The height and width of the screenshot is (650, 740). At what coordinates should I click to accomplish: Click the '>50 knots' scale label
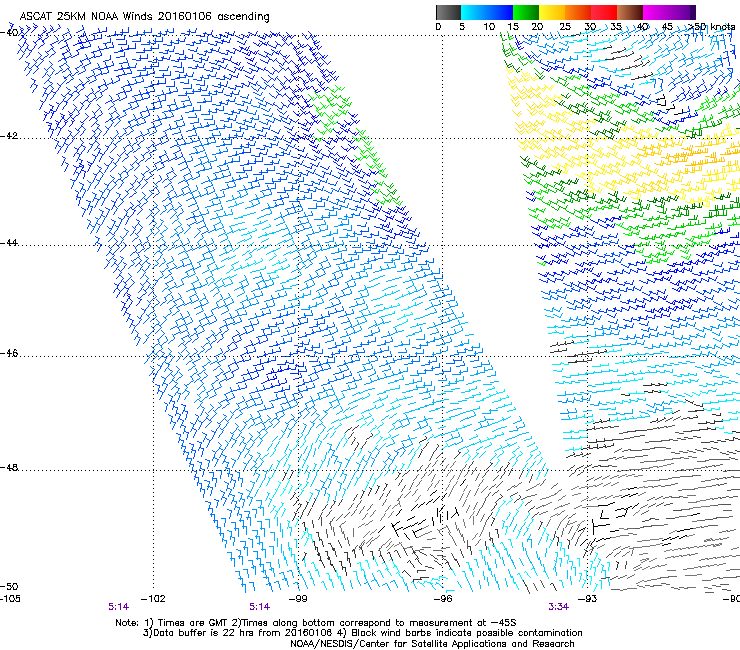(711, 27)
